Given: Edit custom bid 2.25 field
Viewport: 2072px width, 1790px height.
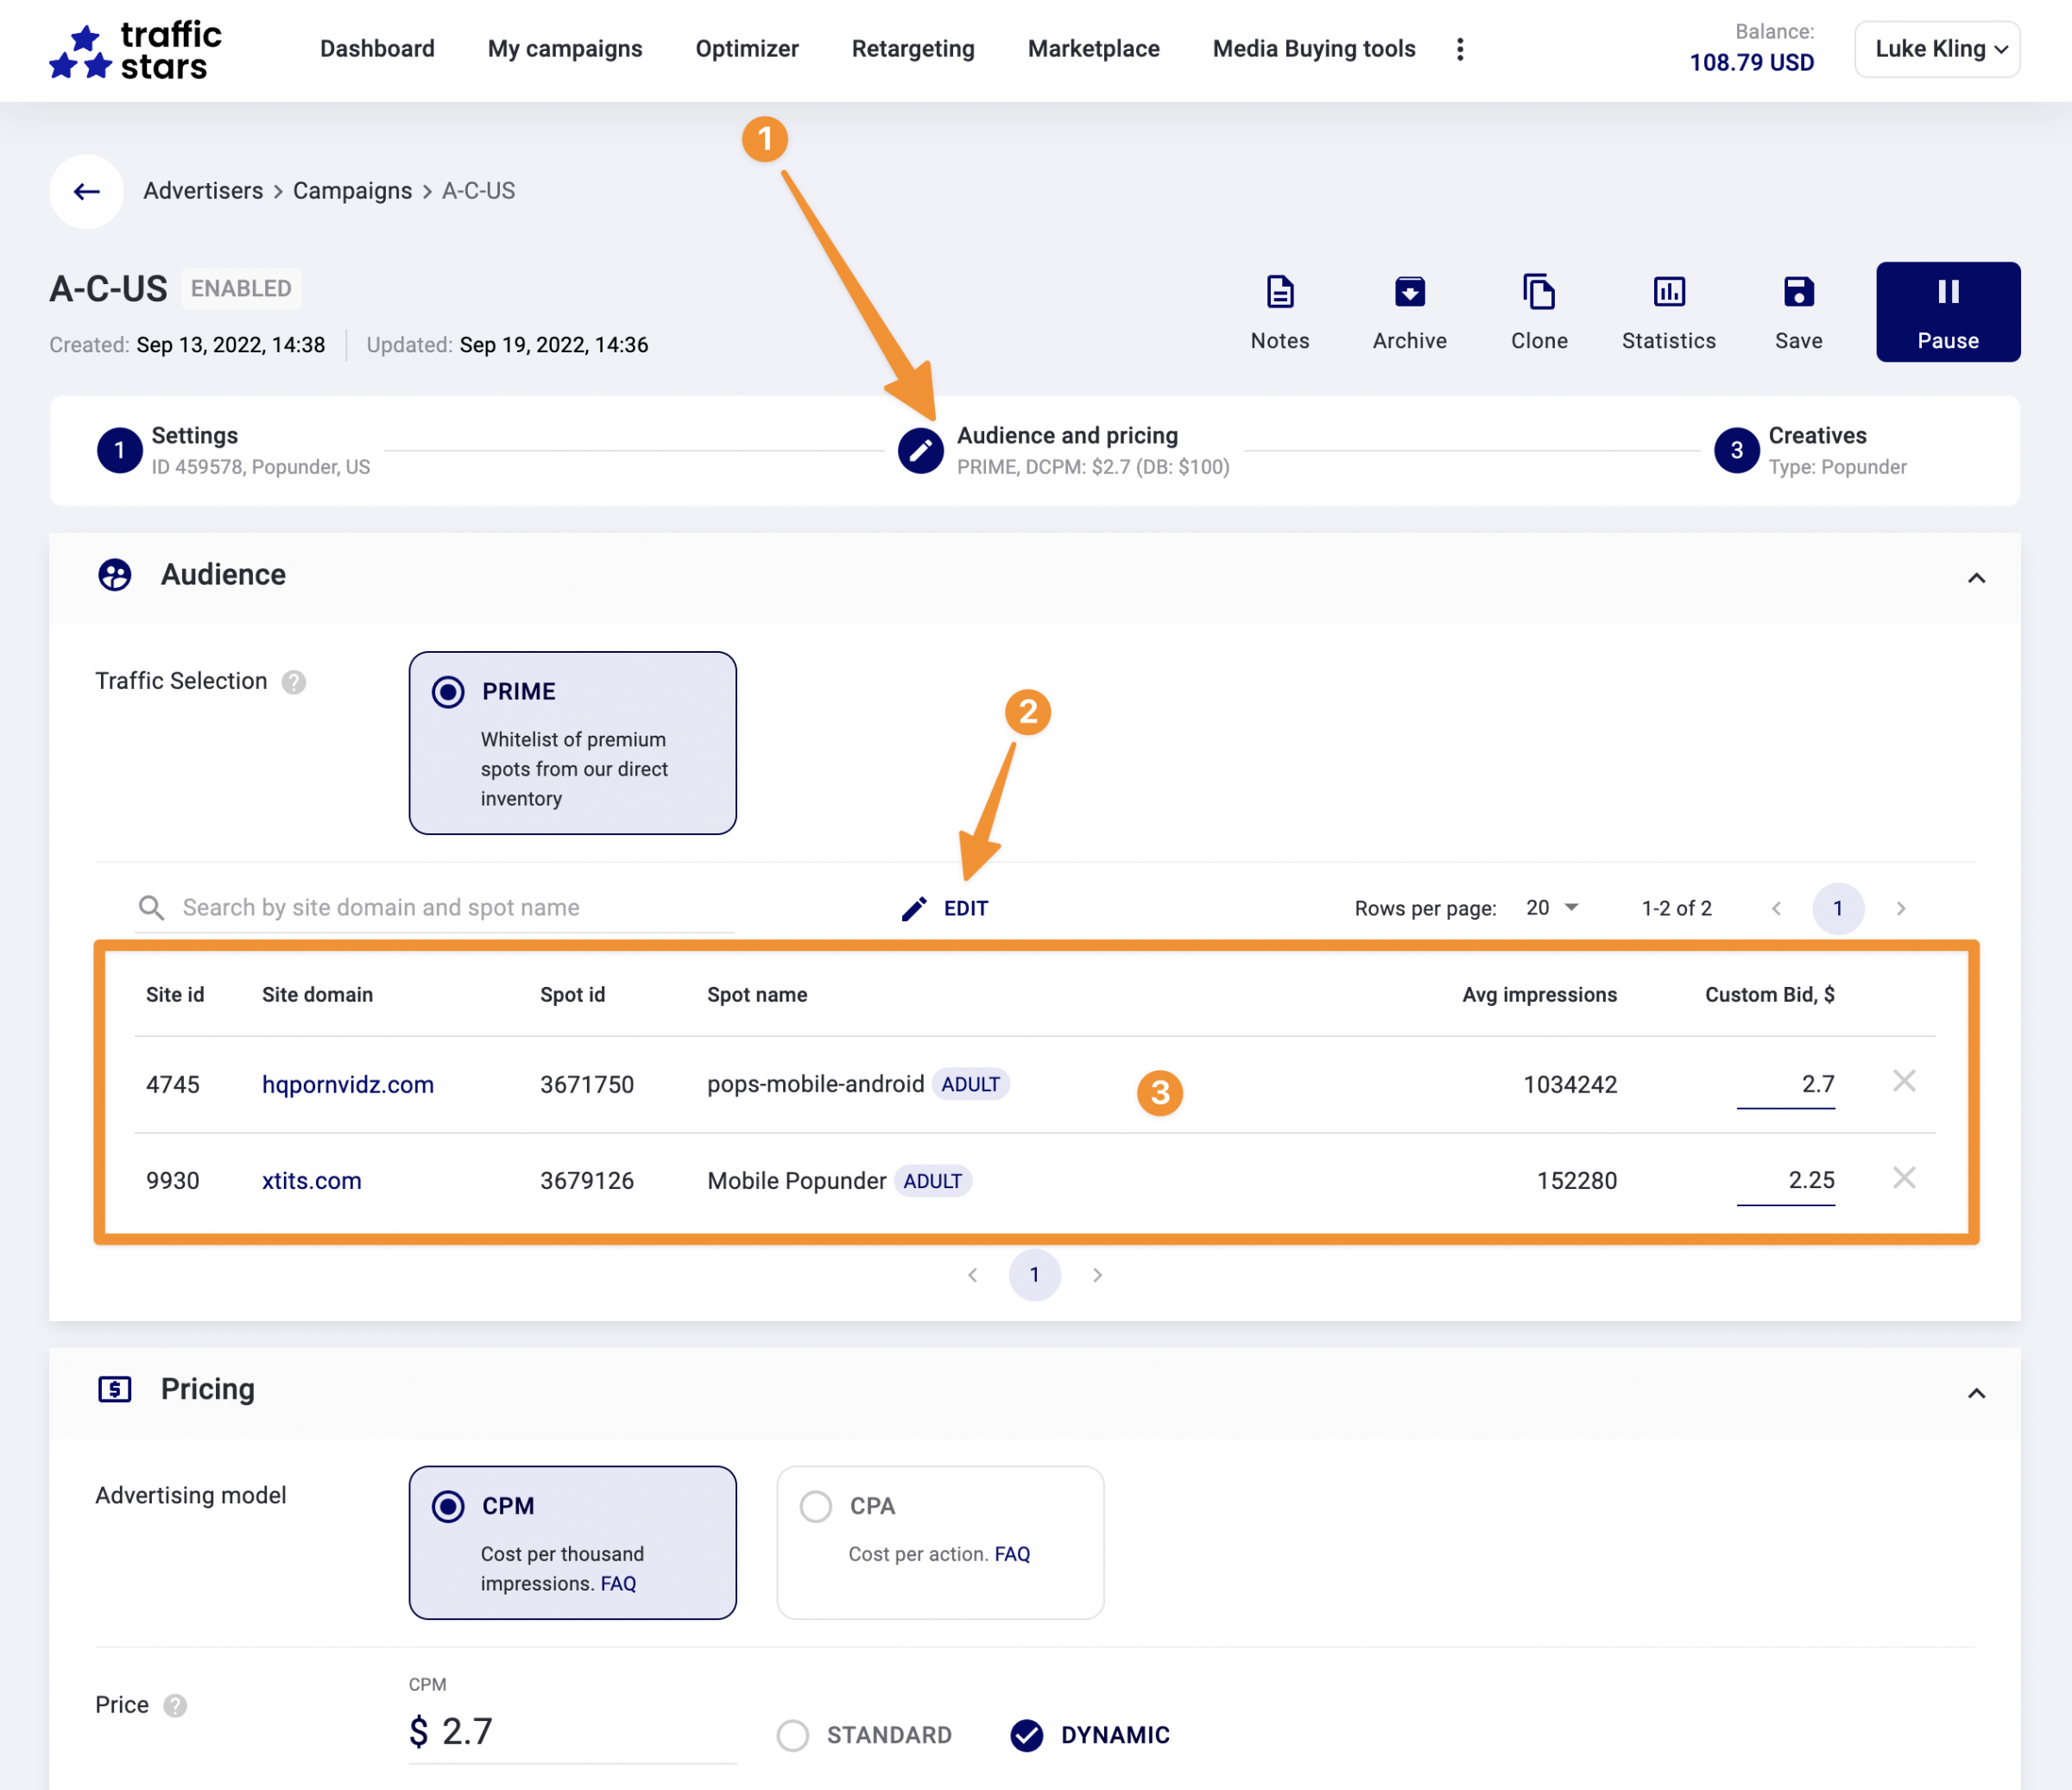Looking at the screenshot, I should [x=1785, y=1181].
